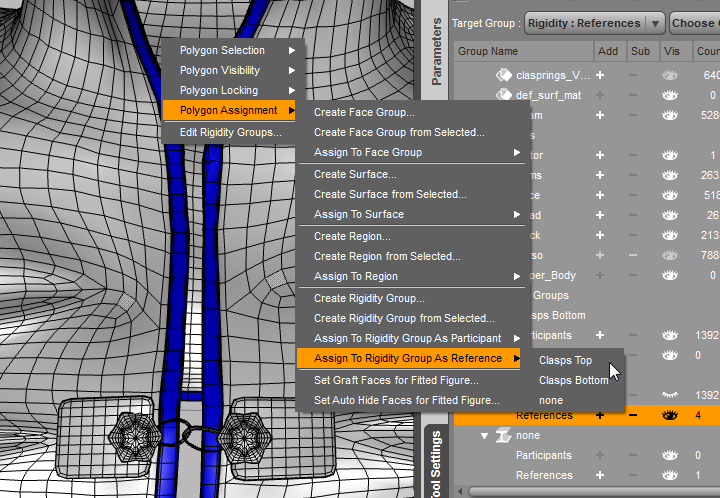Viewport: 720px width, 498px height.
Task: Choose Create Rigidity Group from Selected
Action: click(404, 318)
